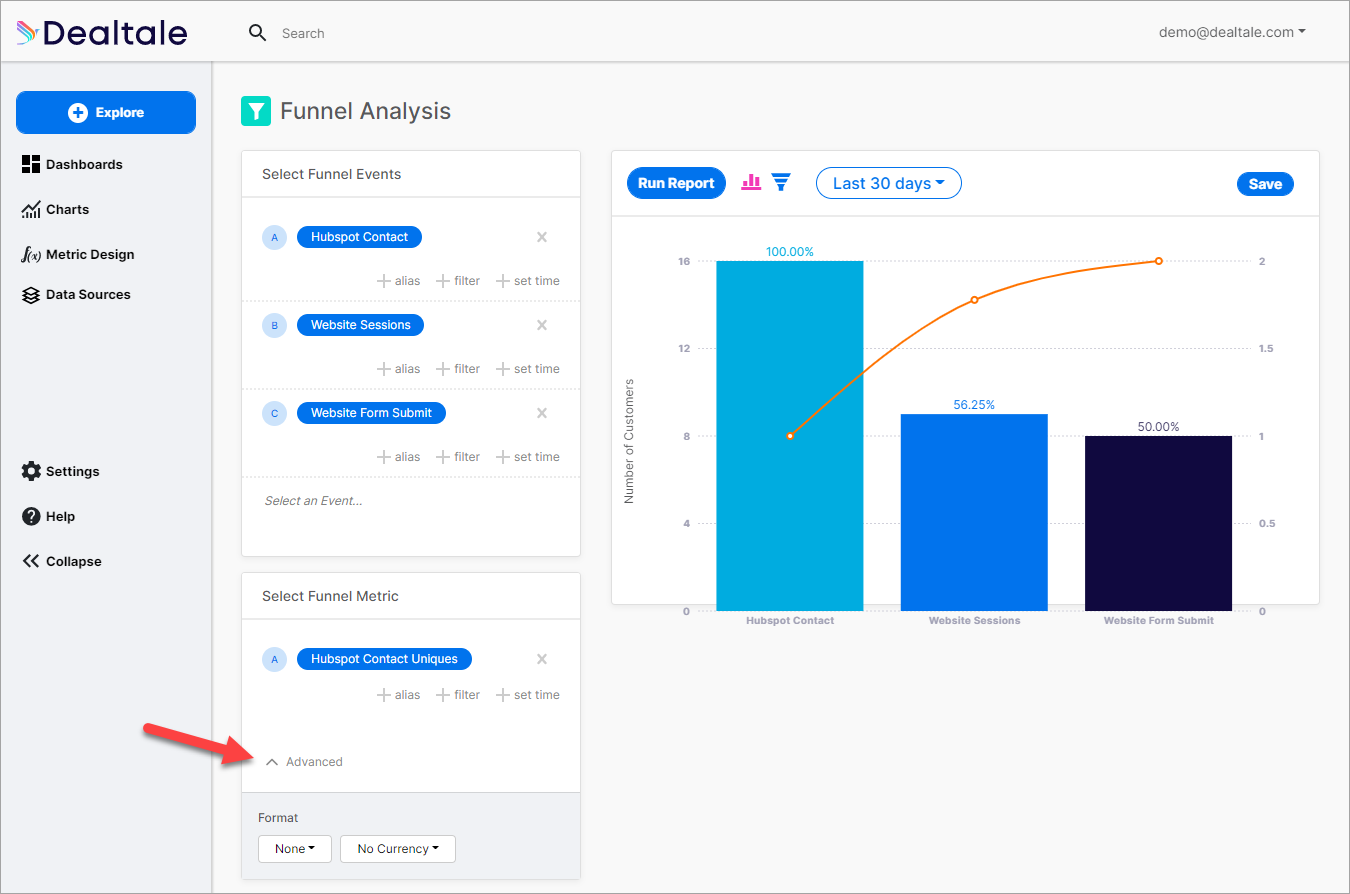Set time for Website Form Submit event

pos(528,457)
